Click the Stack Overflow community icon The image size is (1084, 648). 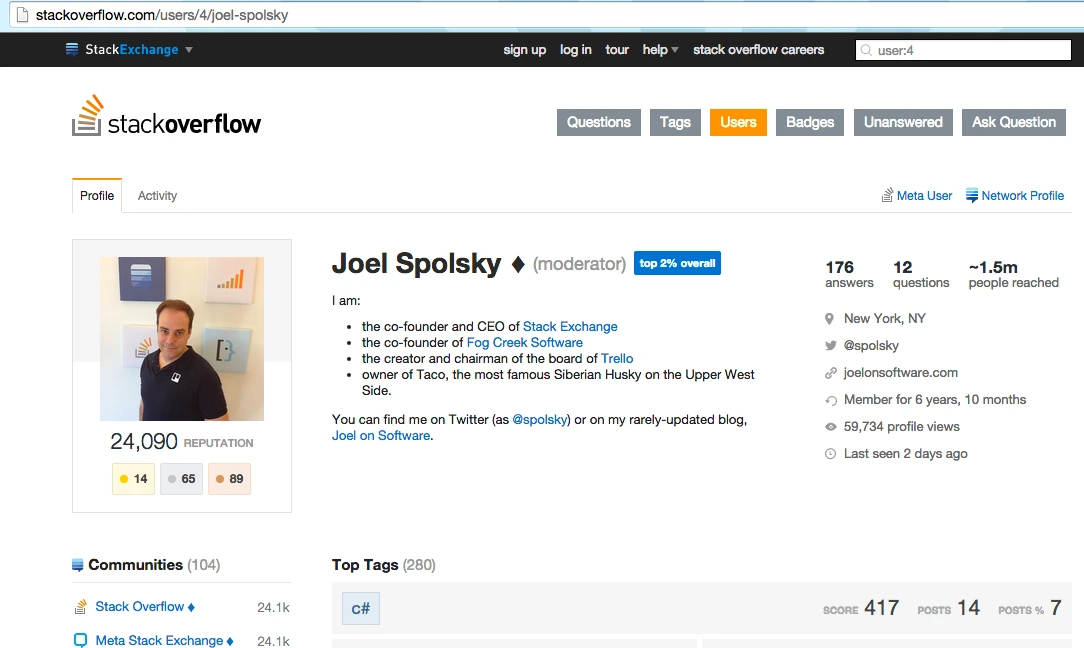(x=80, y=607)
